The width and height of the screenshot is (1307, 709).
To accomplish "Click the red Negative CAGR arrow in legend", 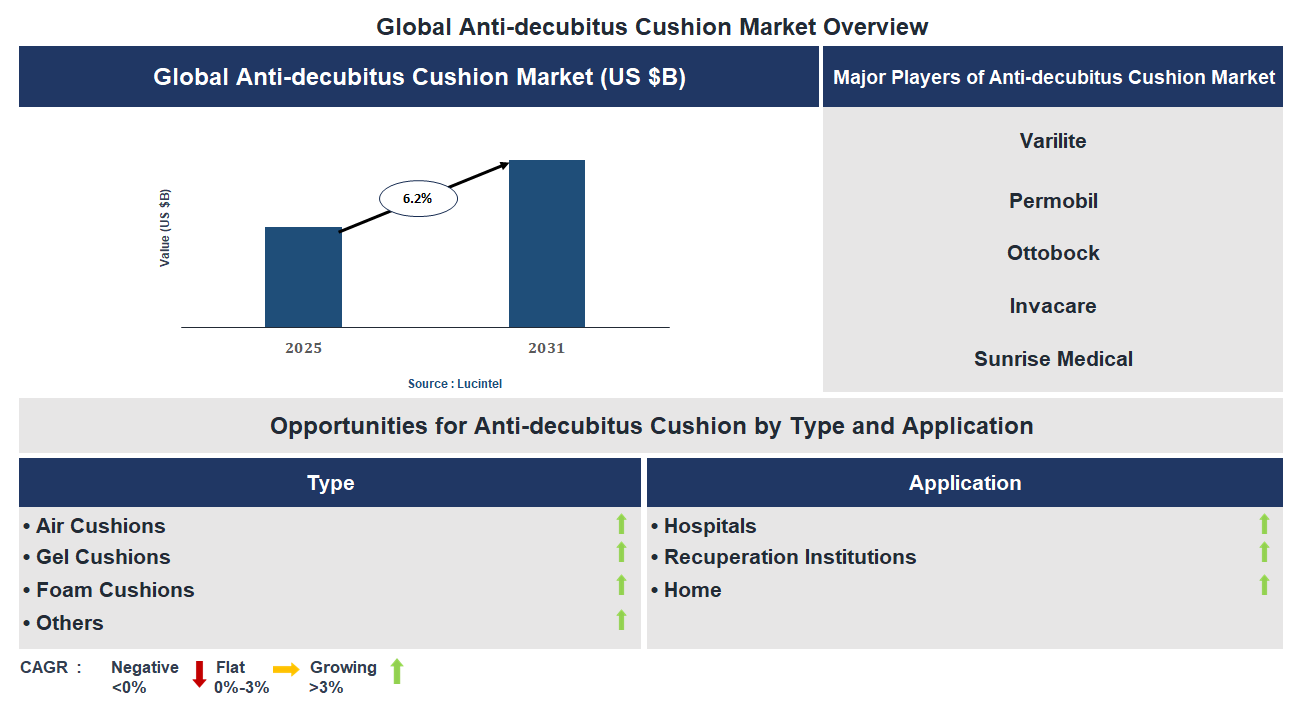I will coord(198,672).
